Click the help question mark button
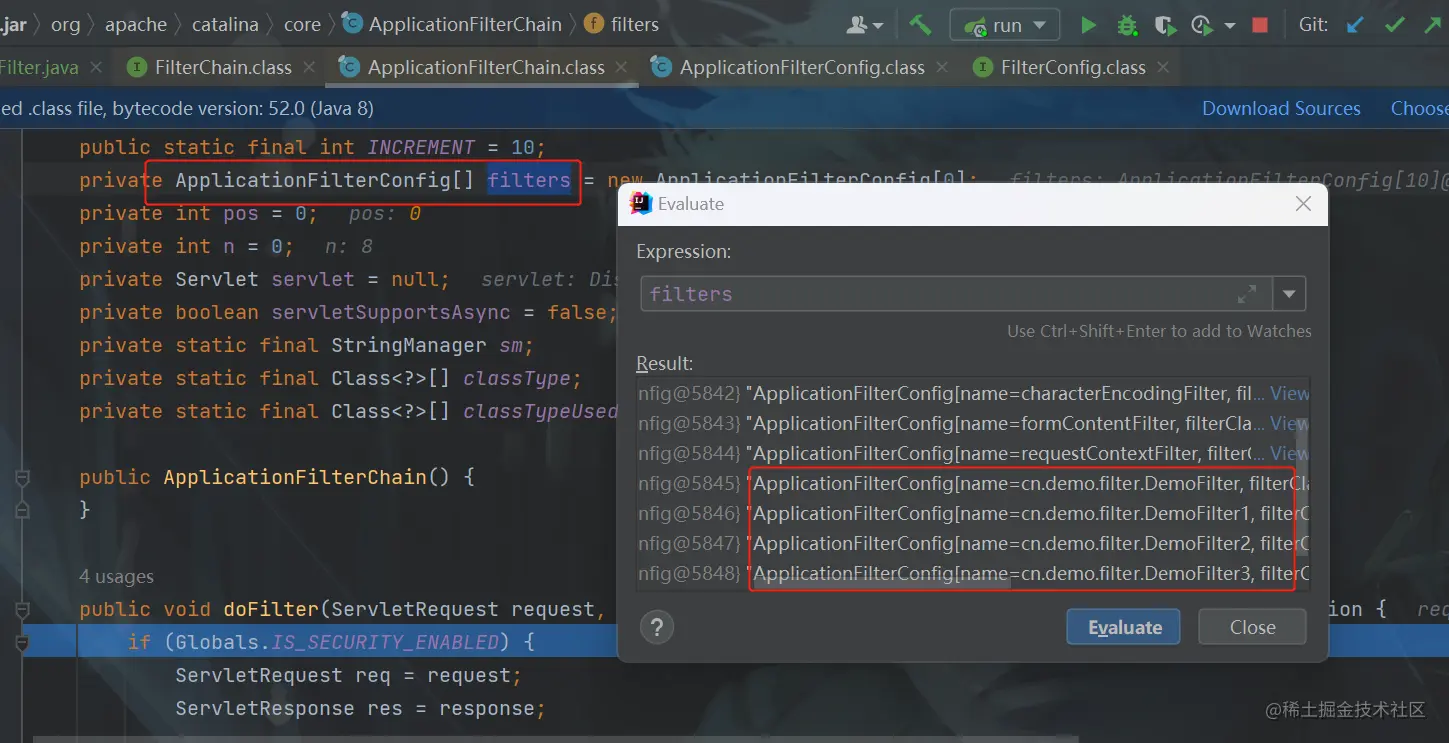This screenshot has width=1449, height=743. pyautogui.click(x=656, y=627)
